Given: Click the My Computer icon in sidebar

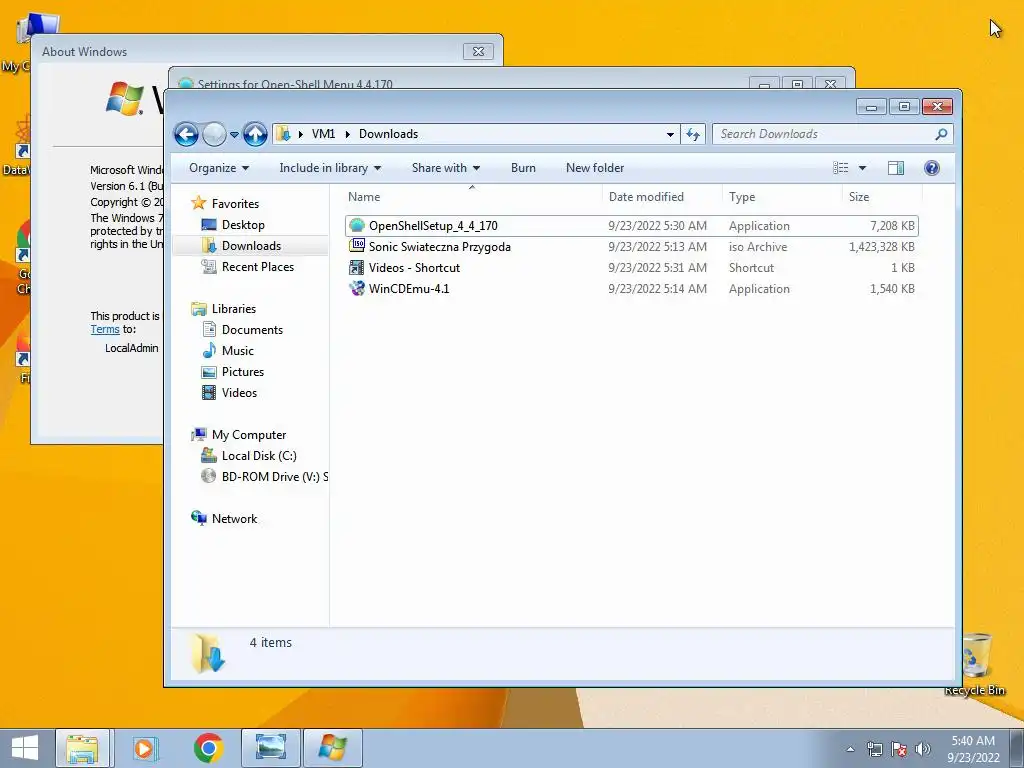Looking at the screenshot, I should click(x=199, y=434).
